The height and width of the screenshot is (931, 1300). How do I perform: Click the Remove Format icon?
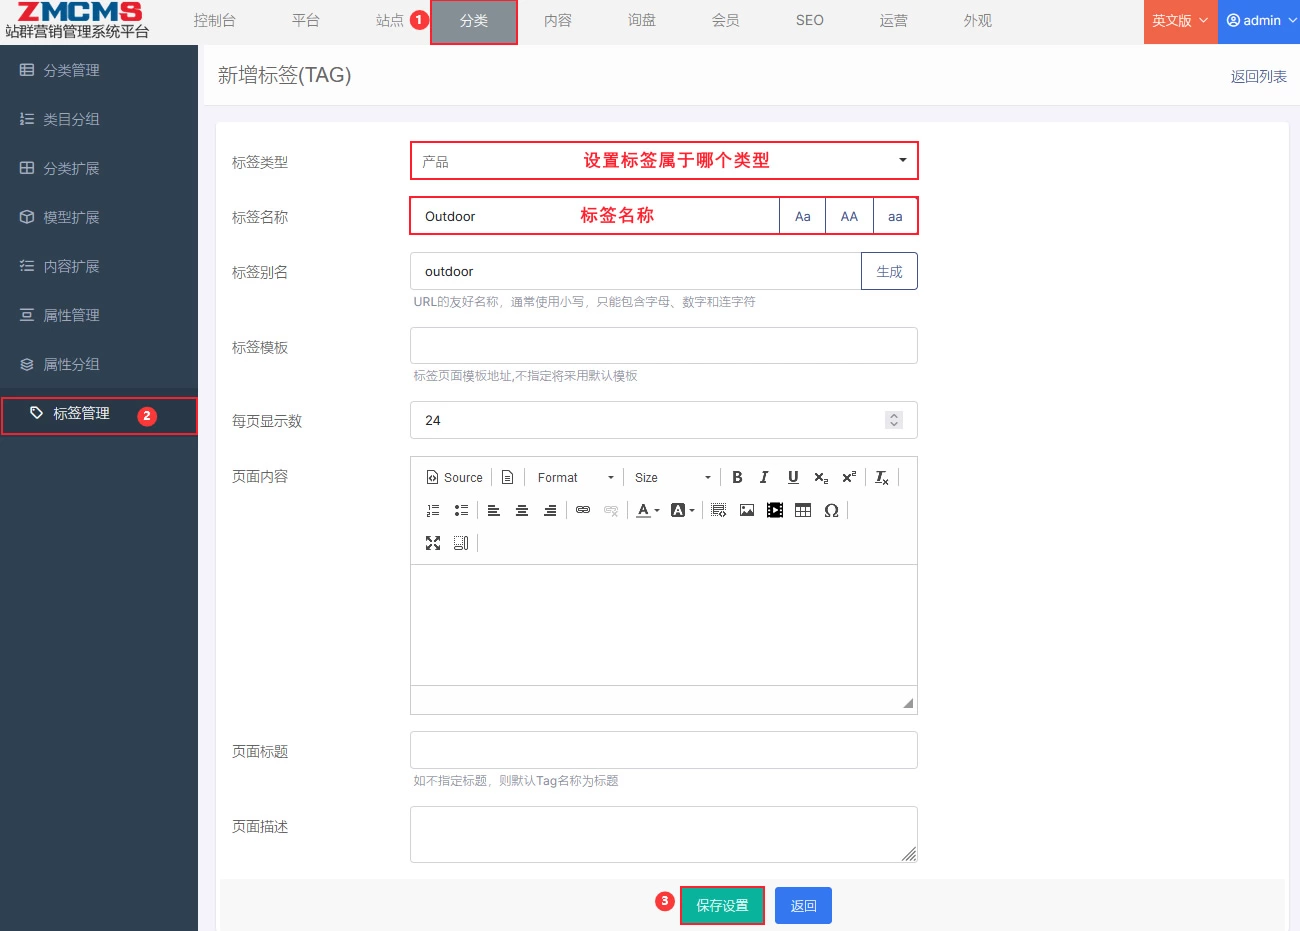[882, 478]
